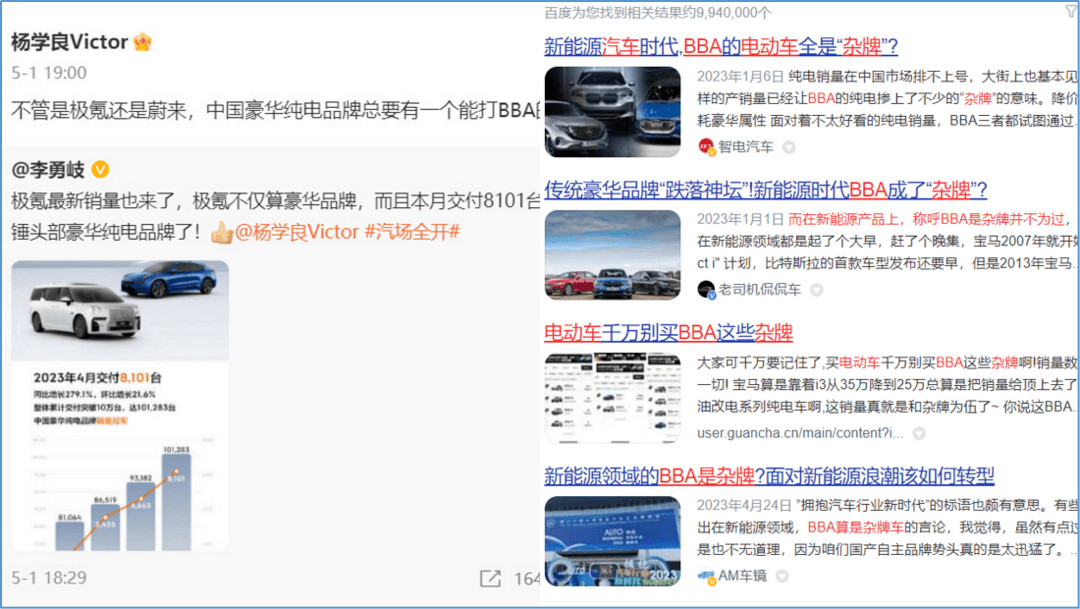Open the AM车镜 source name
The height and width of the screenshot is (609, 1080).
[x=742, y=576]
